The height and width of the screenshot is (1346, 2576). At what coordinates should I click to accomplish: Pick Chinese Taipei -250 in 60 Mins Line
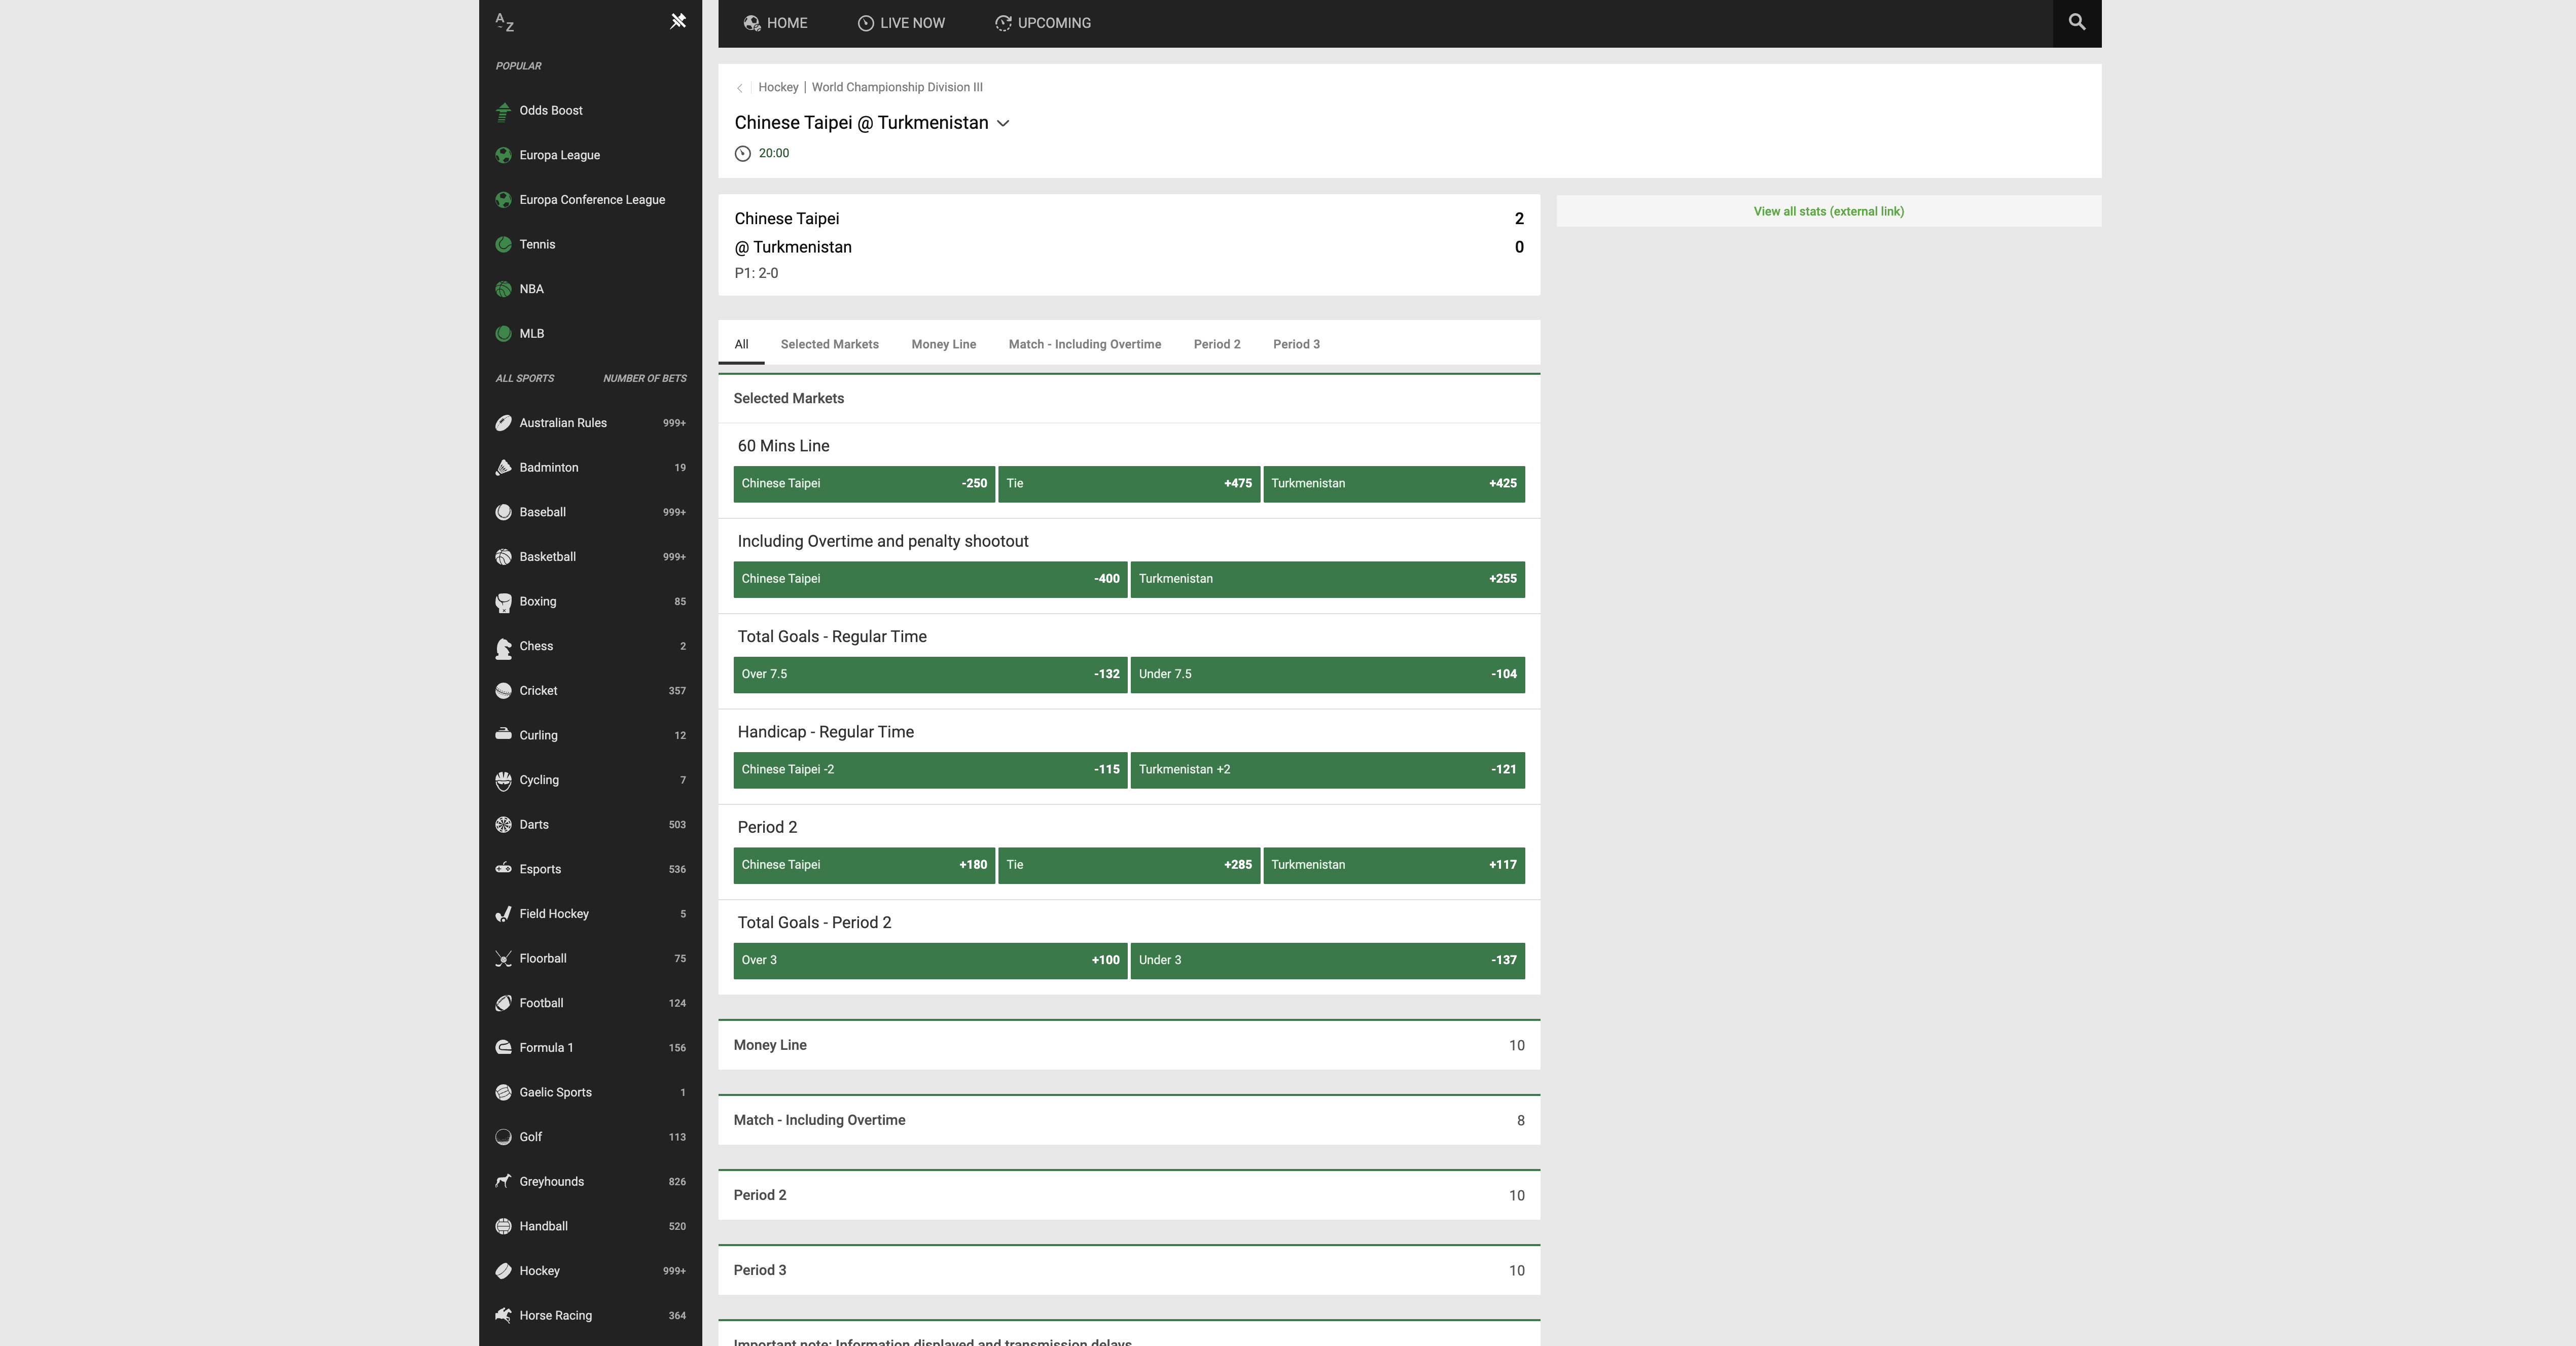pos(864,484)
